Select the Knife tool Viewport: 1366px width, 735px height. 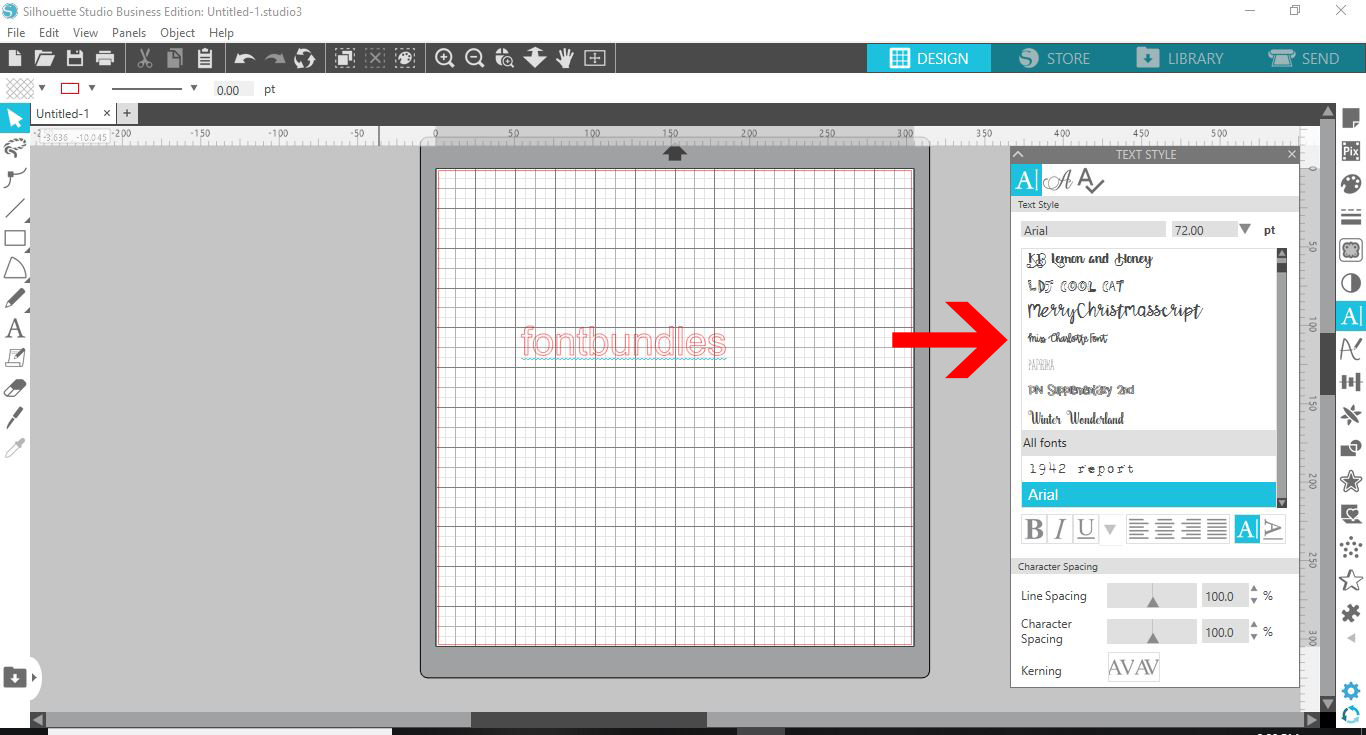click(15, 418)
